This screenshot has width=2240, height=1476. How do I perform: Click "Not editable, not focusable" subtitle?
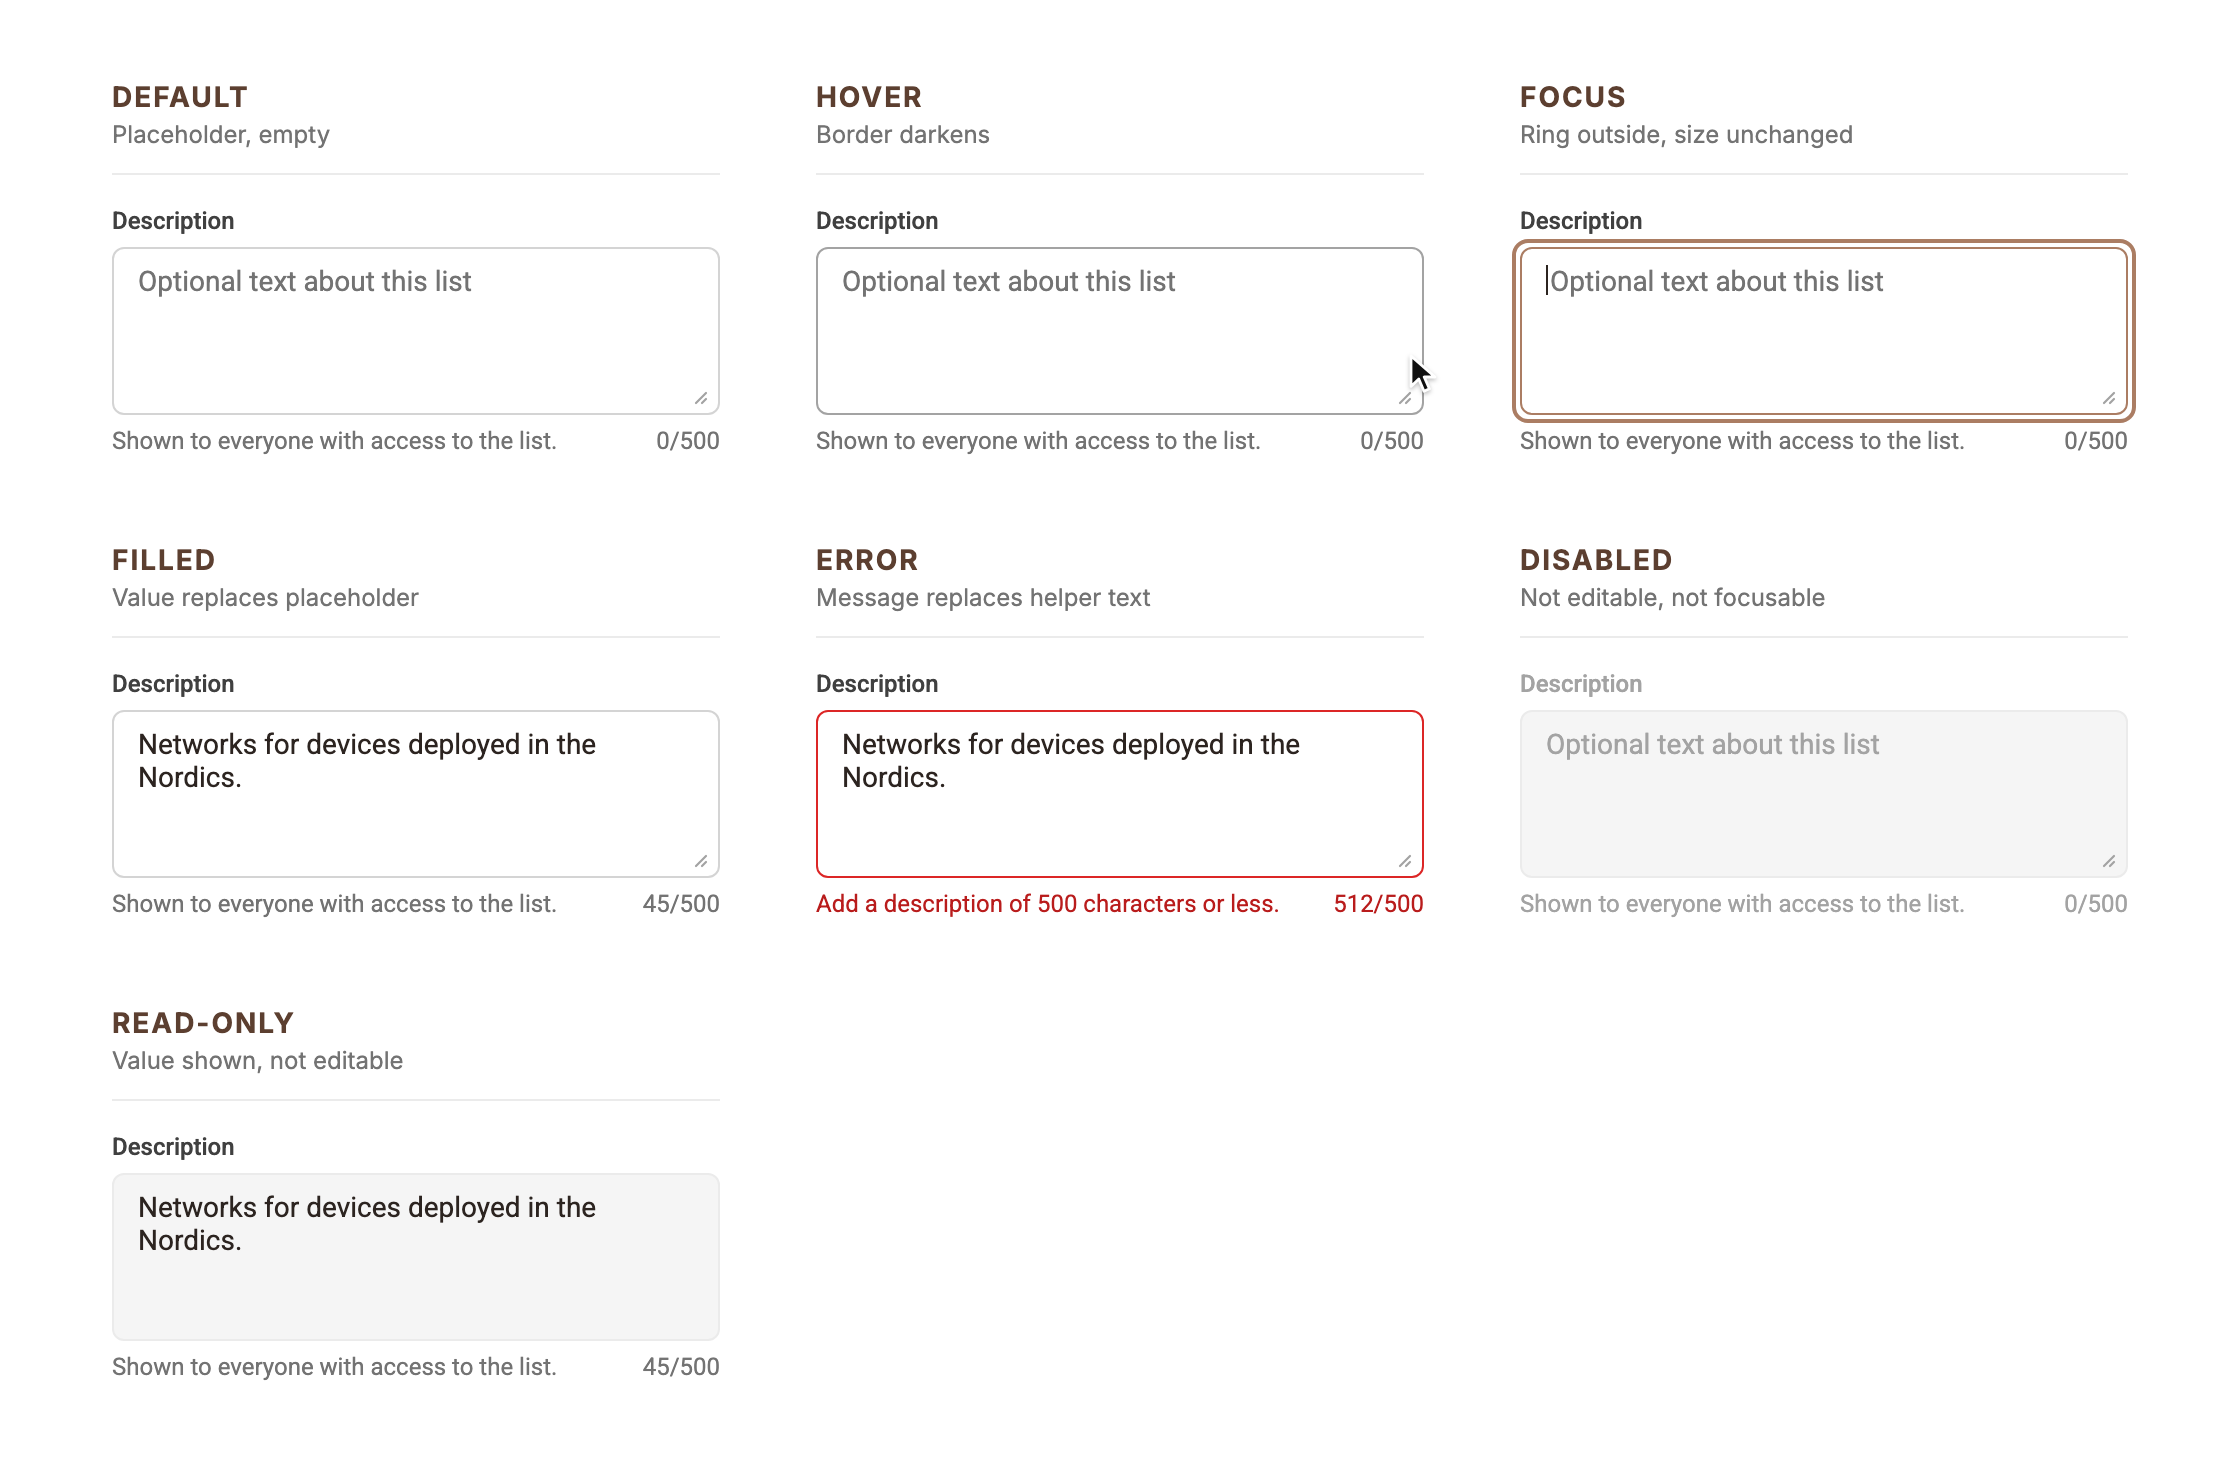1672,598
